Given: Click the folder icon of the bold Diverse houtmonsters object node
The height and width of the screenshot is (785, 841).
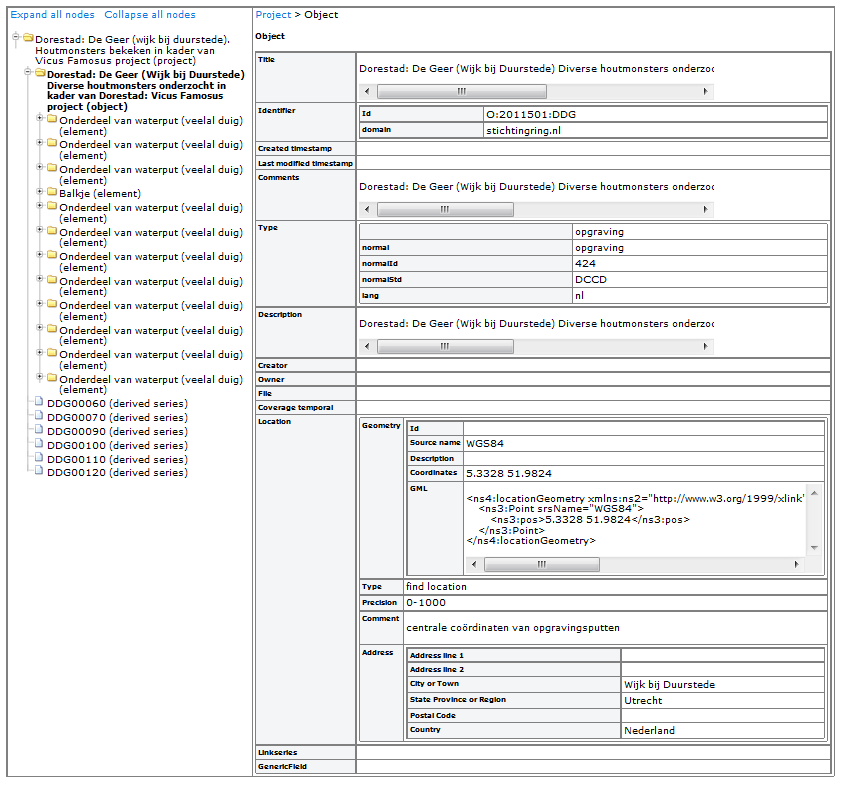Looking at the screenshot, I should pyautogui.click(x=40, y=73).
